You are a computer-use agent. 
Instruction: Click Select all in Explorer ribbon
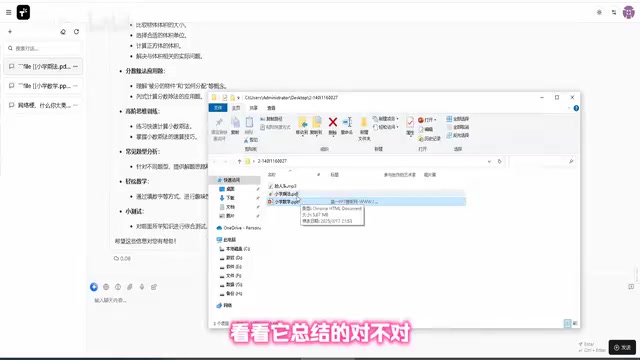coord(458,119)
